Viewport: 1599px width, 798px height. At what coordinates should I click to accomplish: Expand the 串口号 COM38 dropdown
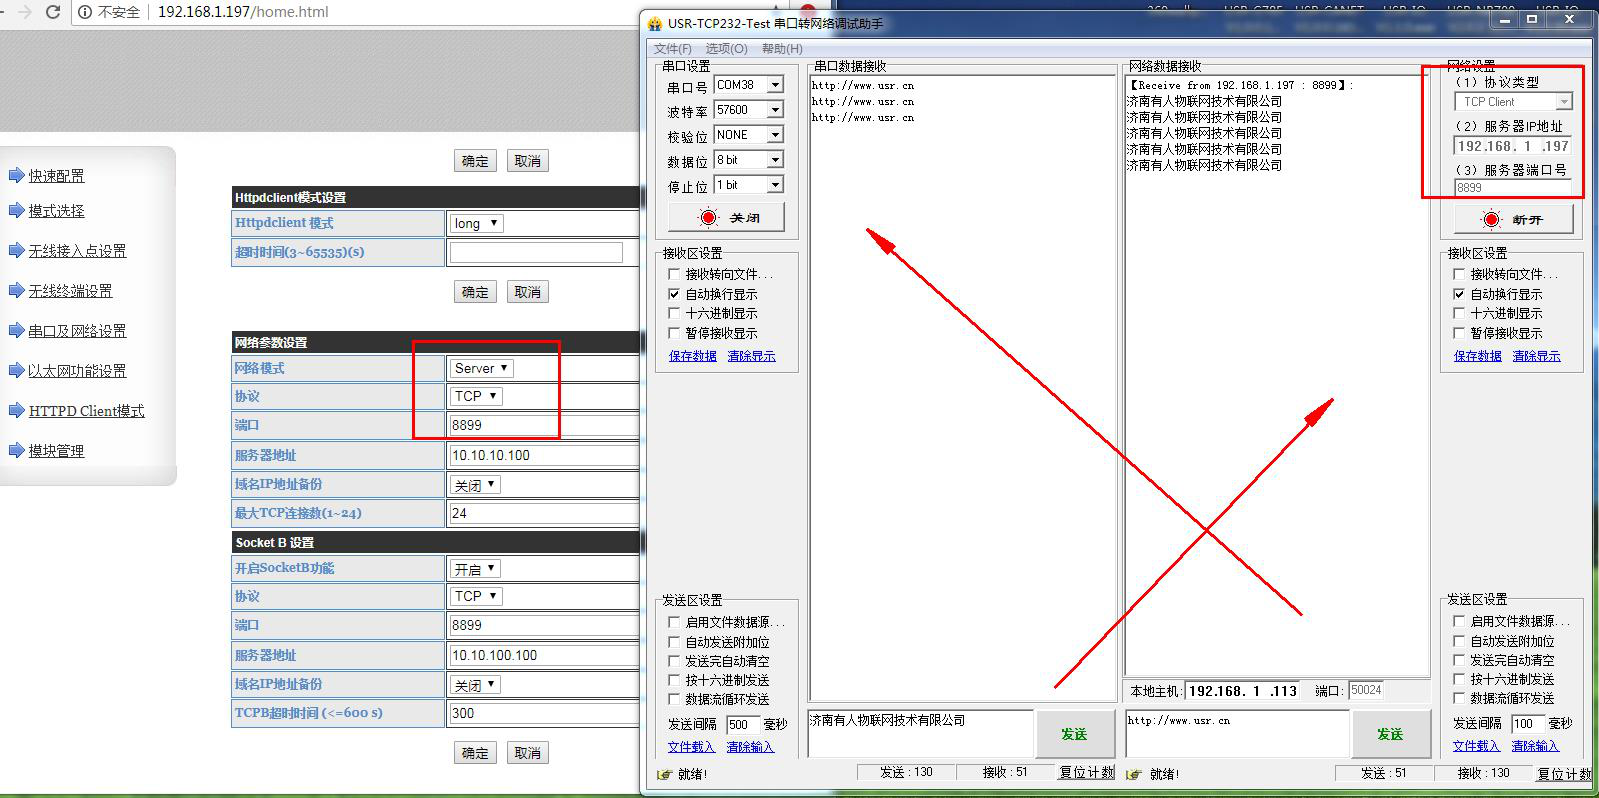click(774, 85)
